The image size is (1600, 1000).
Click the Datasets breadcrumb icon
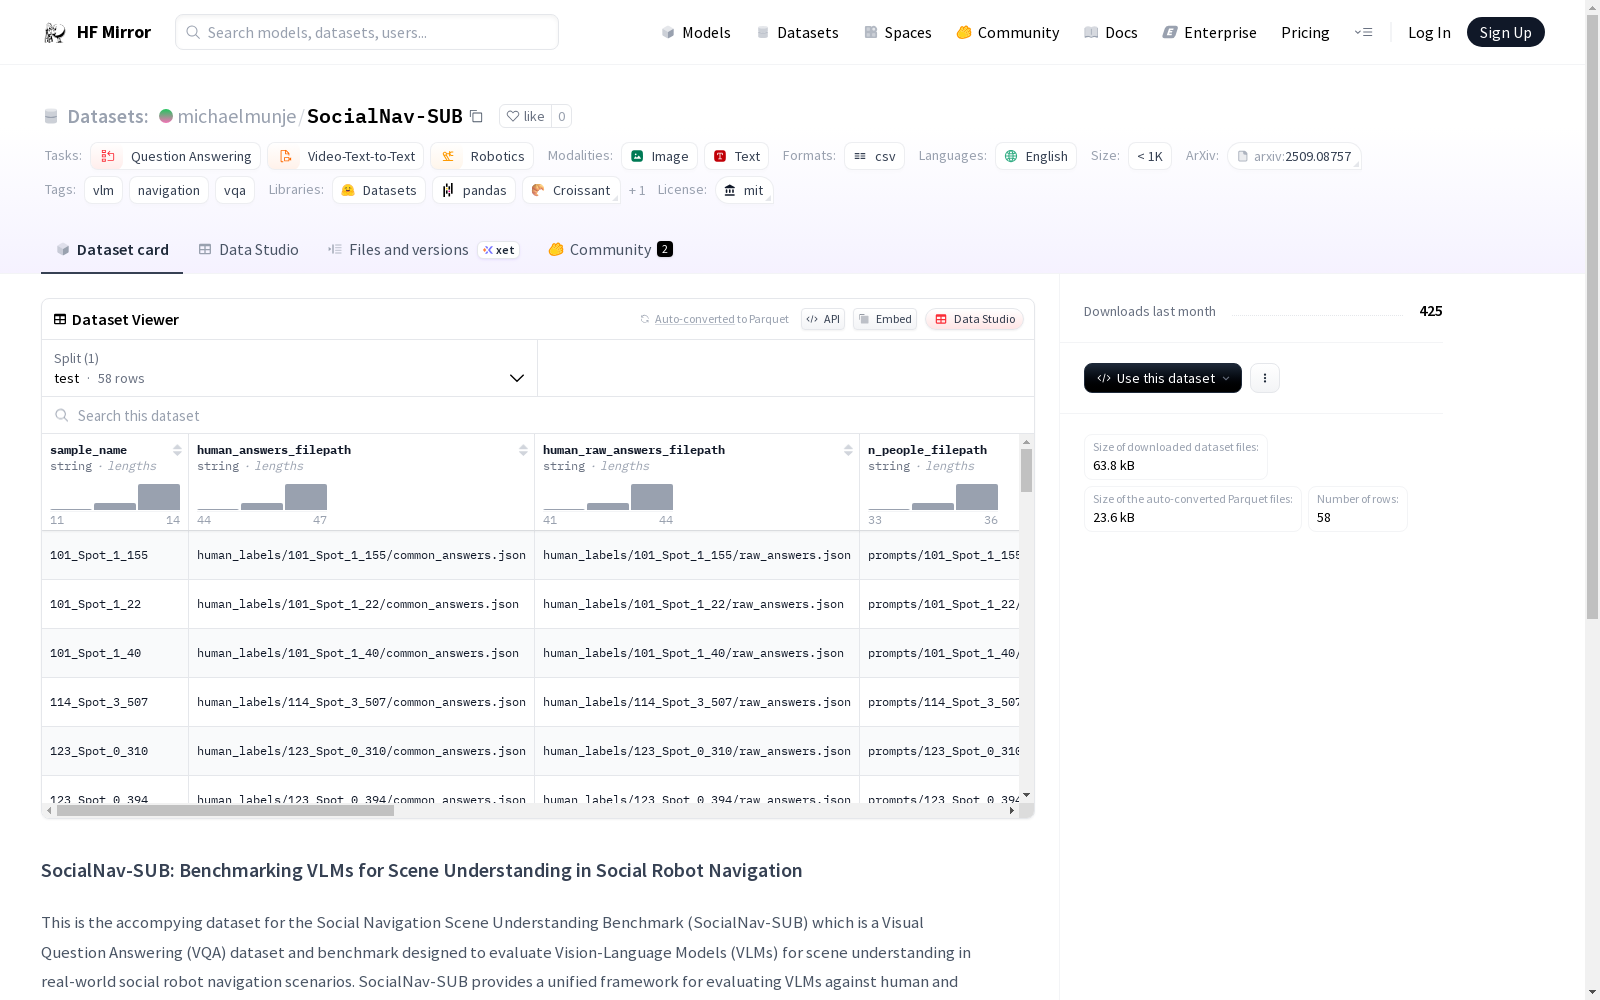[x=51, y=116]
